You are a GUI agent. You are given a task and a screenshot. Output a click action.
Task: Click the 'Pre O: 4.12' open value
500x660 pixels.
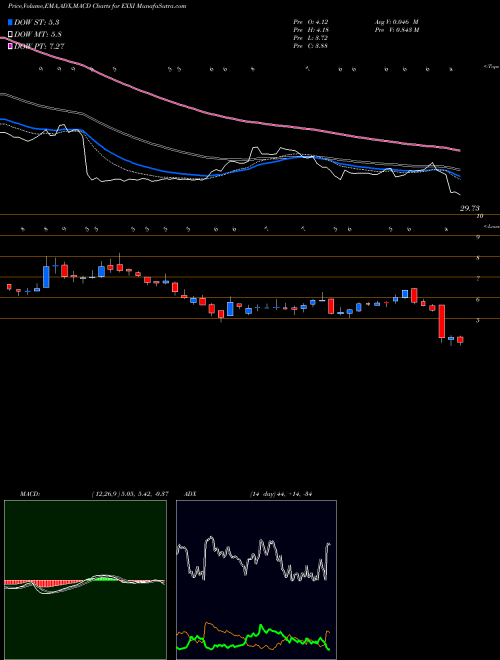[311, 21]
